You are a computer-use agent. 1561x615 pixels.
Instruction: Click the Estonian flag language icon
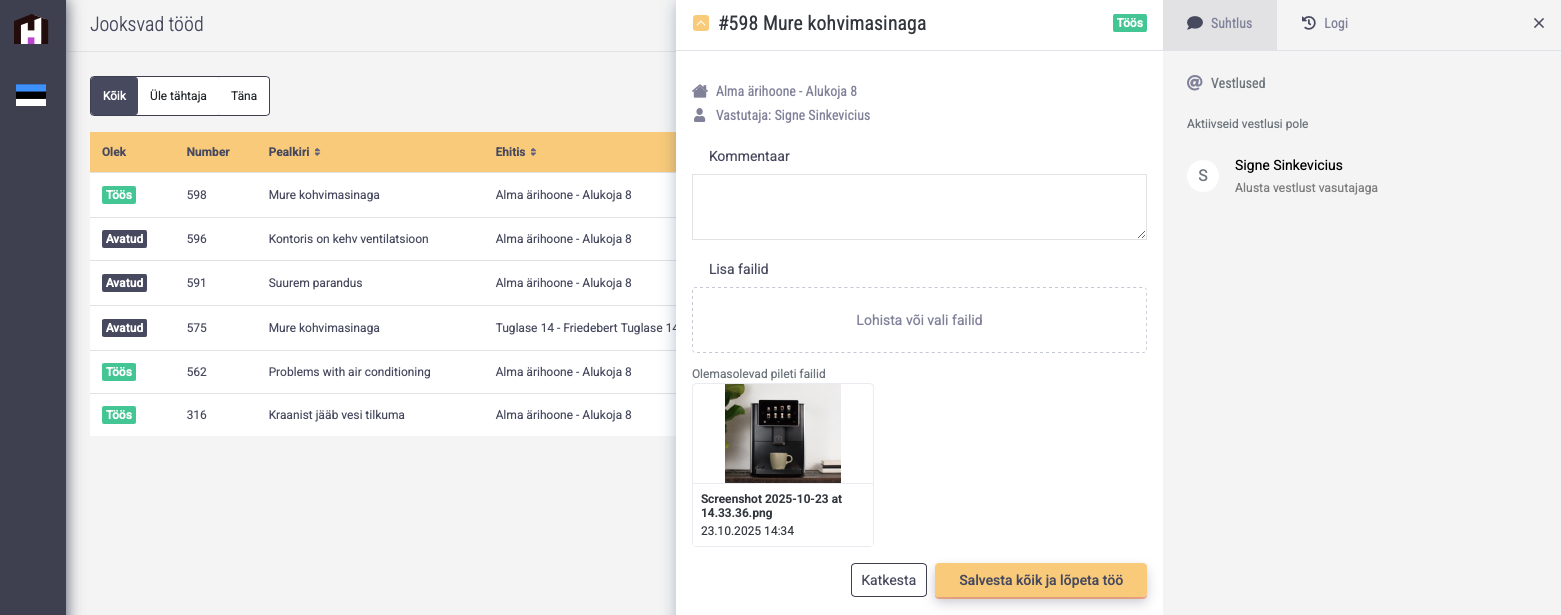click(31, 95)
